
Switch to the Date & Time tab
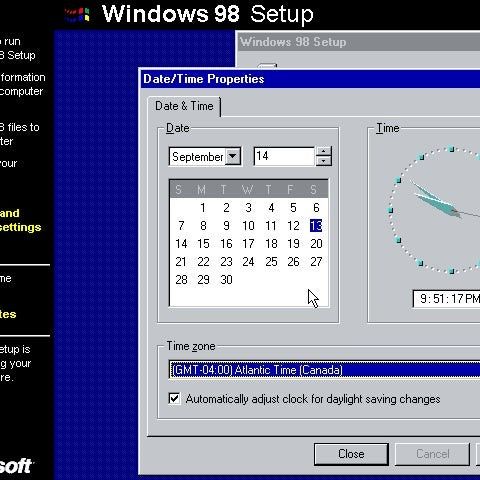pos(184,106)
